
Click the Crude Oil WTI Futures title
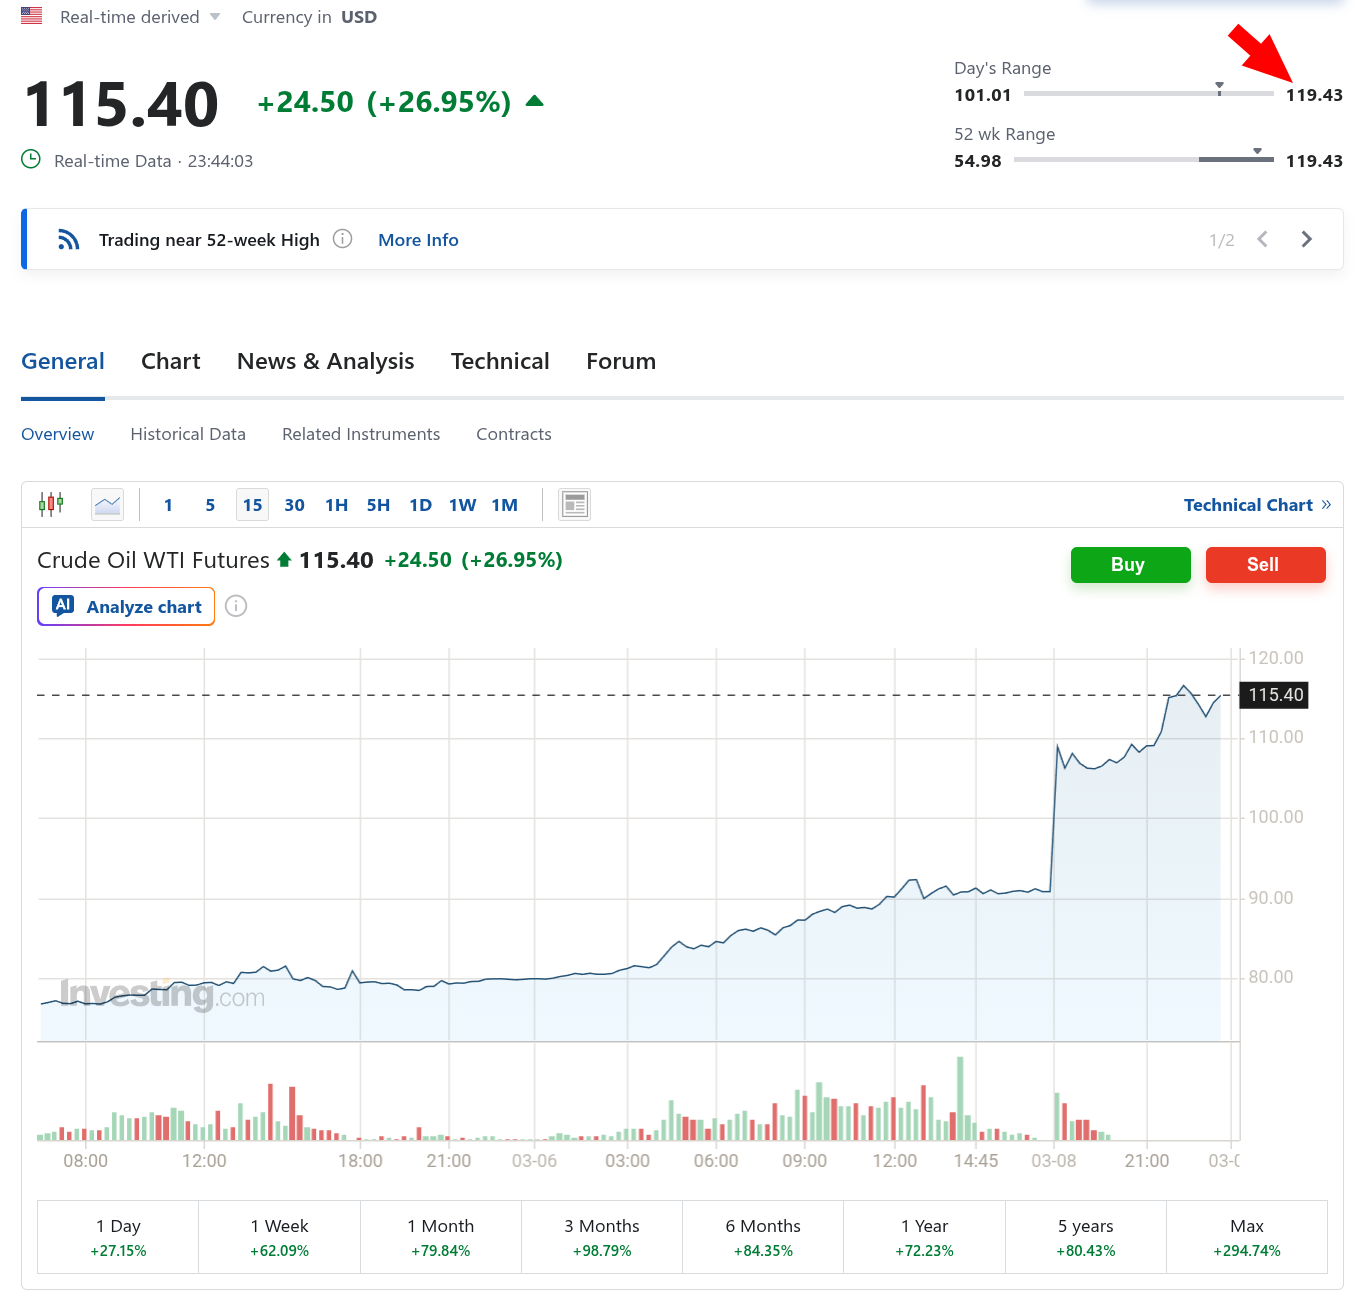[x=153, y=560]
